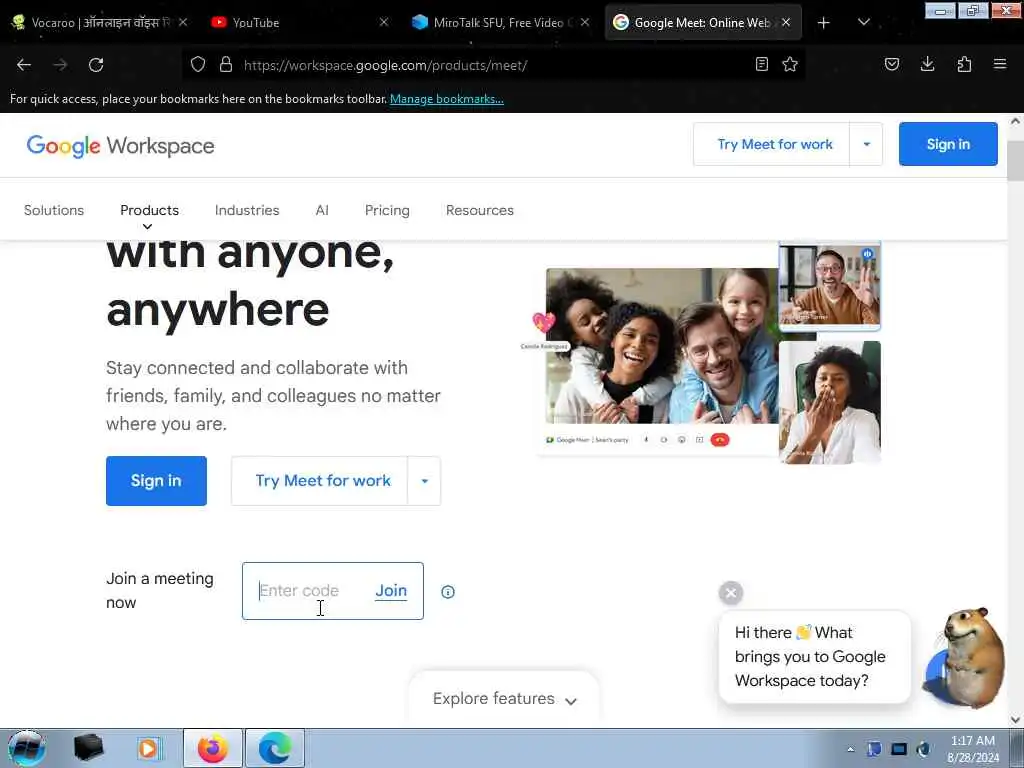Open Microsoft Edge from the taskbar

pos(275,748)
